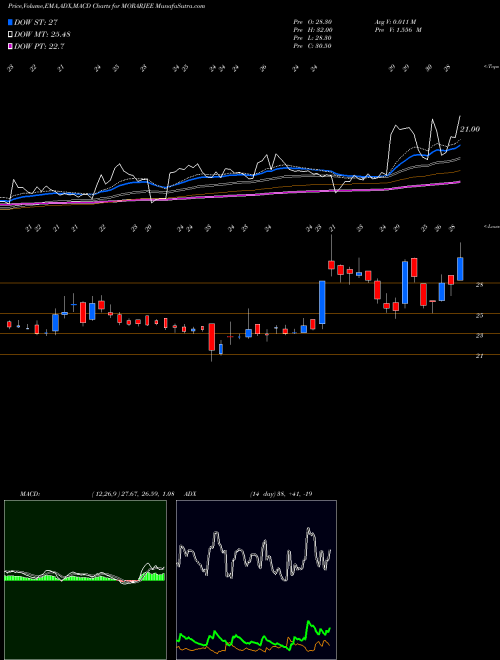Click the '<Tops' marker label
The height and width of the screenshot is (660, 500).
491,67
